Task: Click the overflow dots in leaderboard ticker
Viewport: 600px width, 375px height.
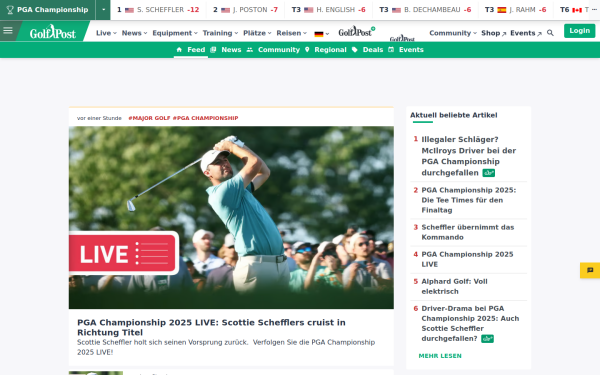Action: click(x=594, y=10)
